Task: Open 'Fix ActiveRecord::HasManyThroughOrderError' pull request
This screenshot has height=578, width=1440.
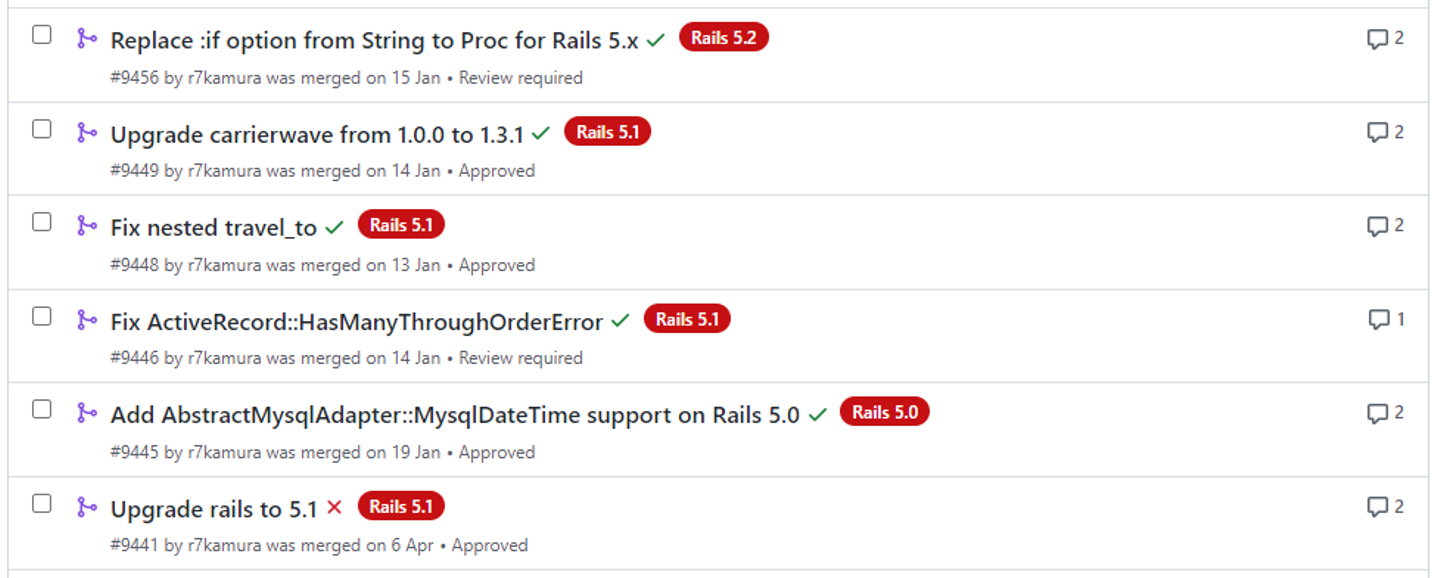Action: [356, 322]
